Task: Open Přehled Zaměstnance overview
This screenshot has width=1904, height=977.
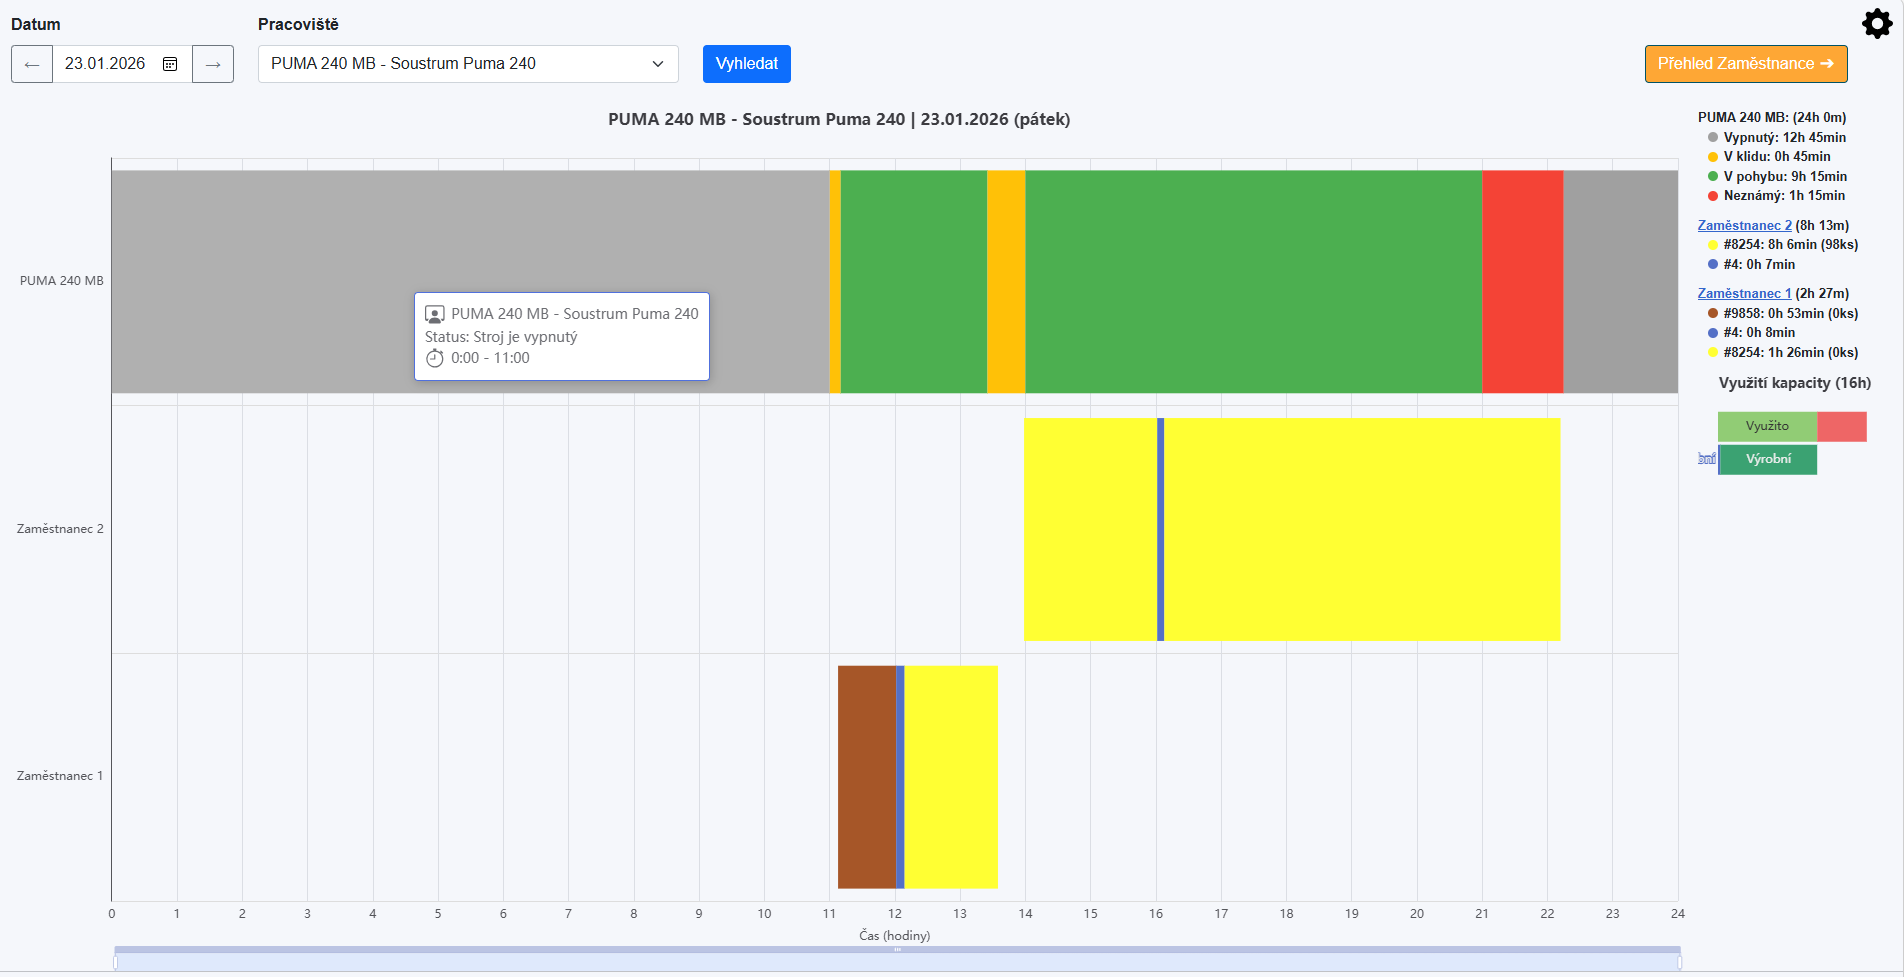Action: pyautogui.click(x=1745, y=64)
